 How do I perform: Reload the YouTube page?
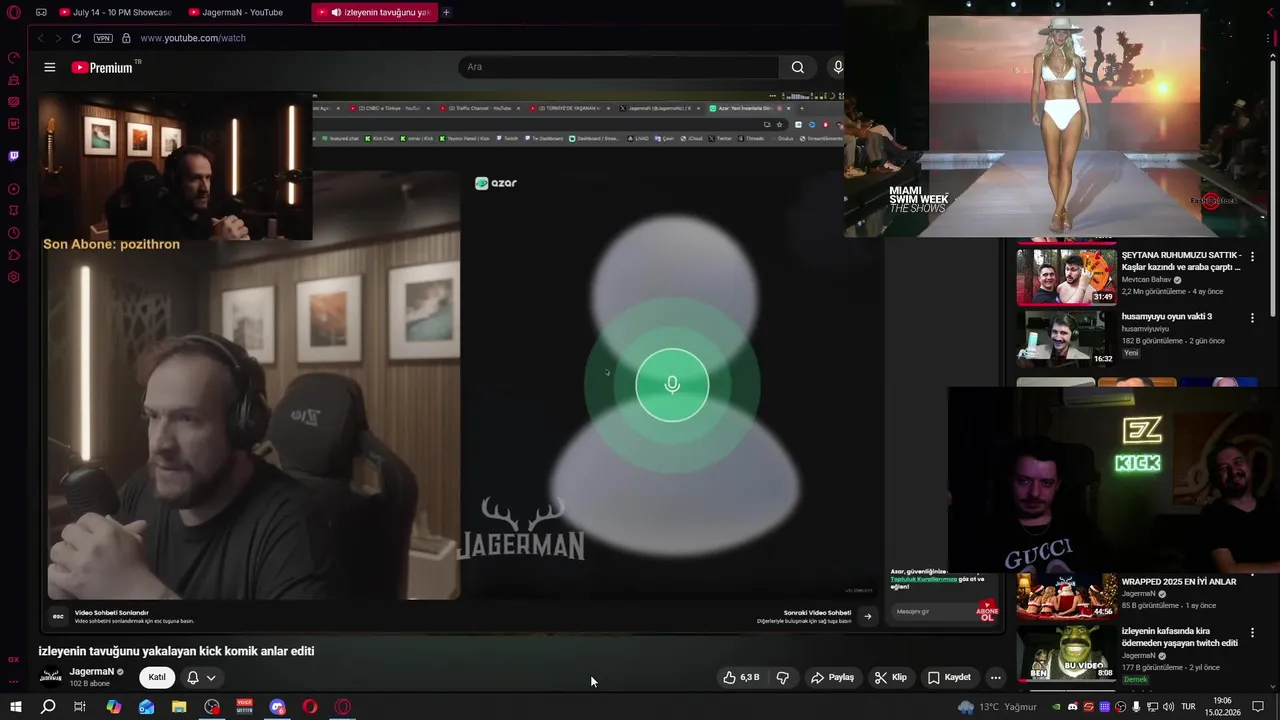pos(76,38)
